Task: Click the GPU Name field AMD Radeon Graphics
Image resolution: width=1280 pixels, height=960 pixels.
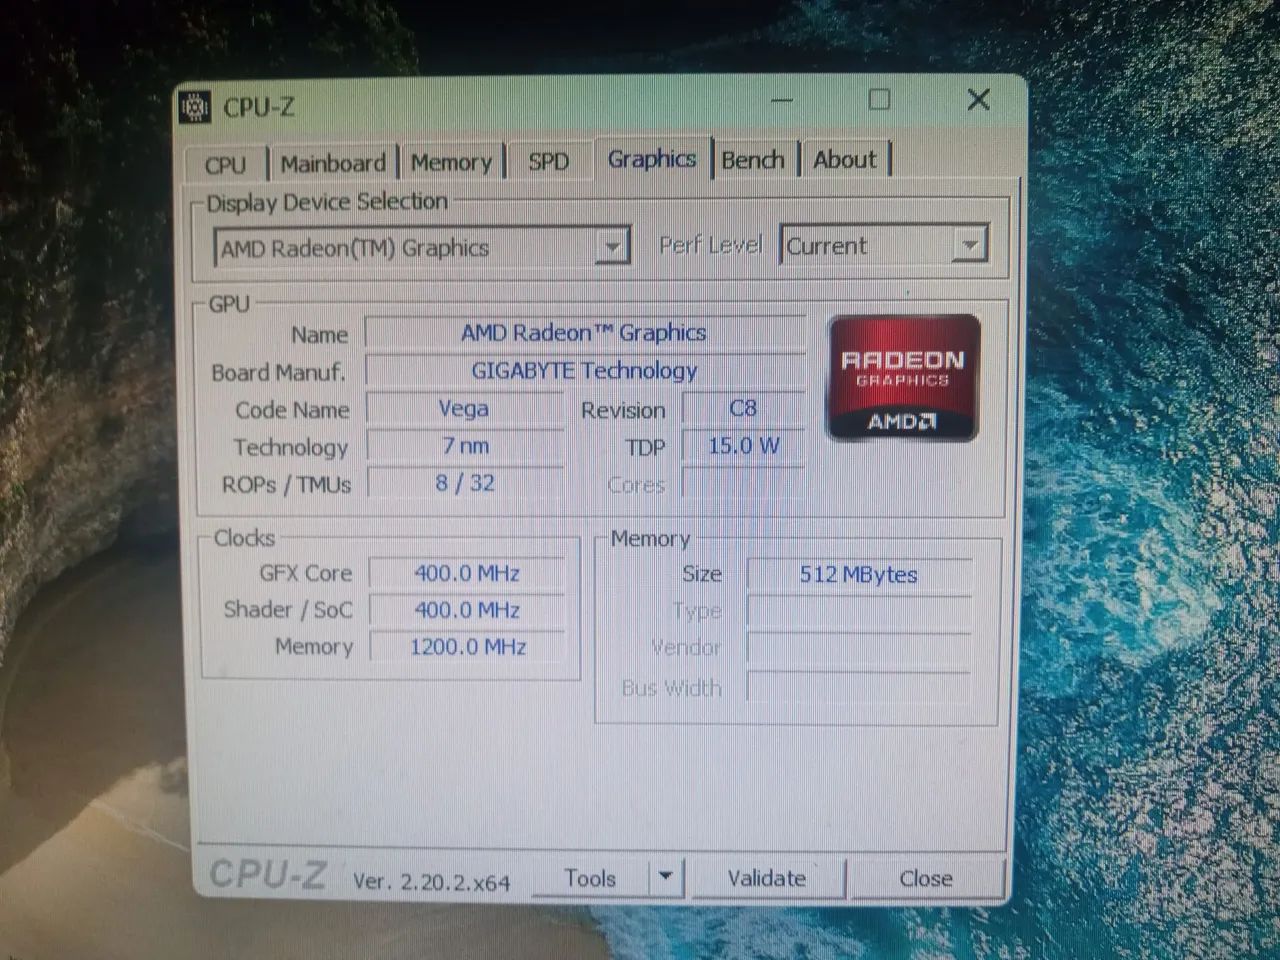Action: point(584,333)
